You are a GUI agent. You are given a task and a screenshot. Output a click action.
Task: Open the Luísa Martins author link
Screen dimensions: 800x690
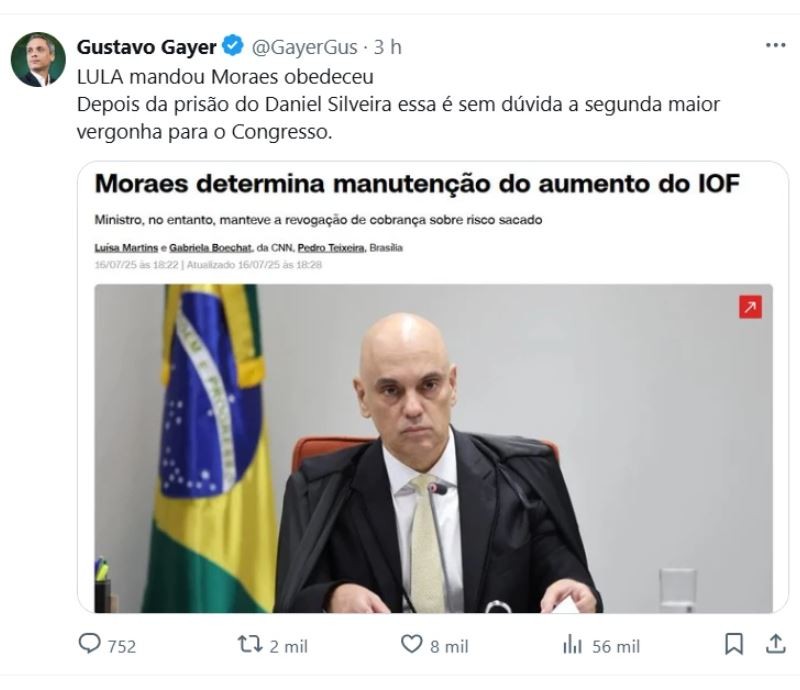[126, 248]
